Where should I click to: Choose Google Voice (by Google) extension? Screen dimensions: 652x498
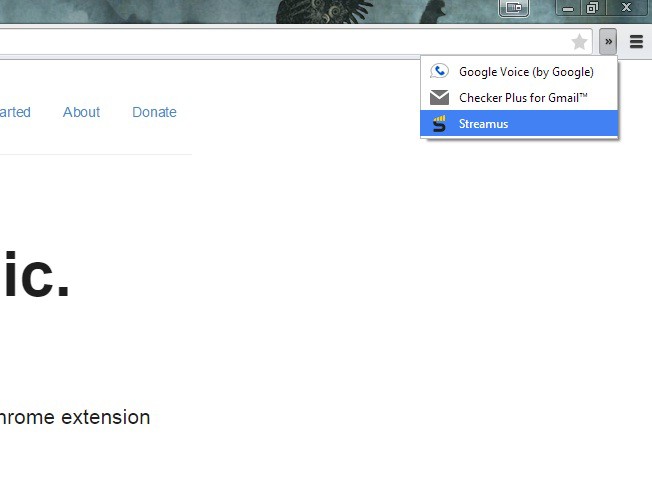point(519,71)
